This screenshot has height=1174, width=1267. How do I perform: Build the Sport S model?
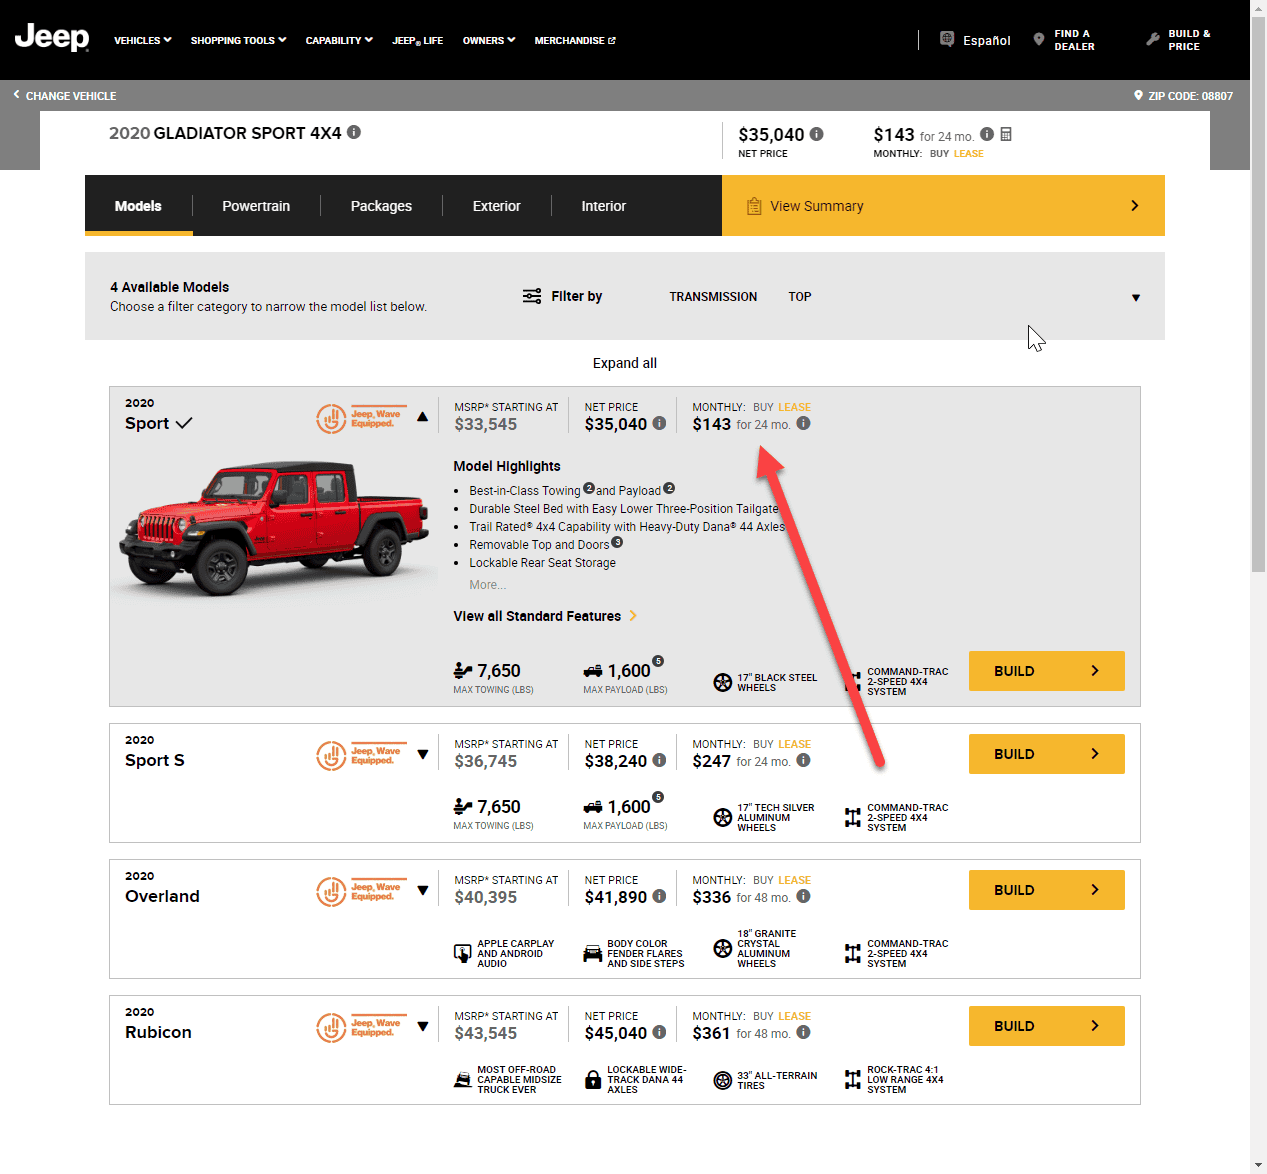click(x=1047, y=754)
